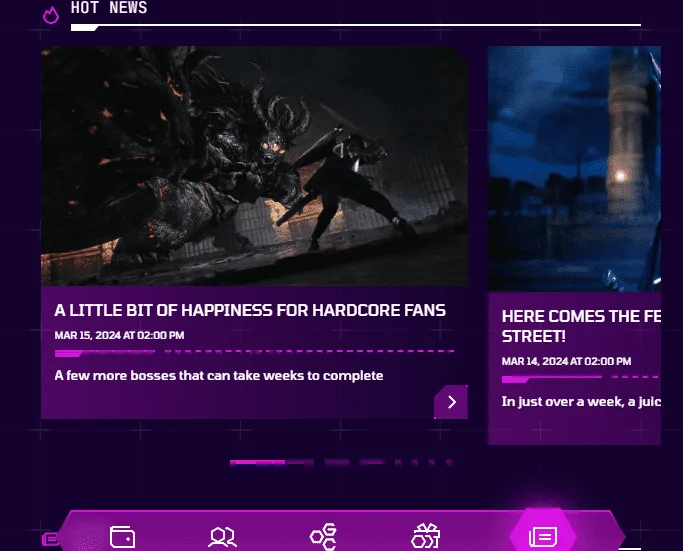Viewport: 683px width, 551px height.
Task: Click the active carousel page indicator
Action: (257, 463)
